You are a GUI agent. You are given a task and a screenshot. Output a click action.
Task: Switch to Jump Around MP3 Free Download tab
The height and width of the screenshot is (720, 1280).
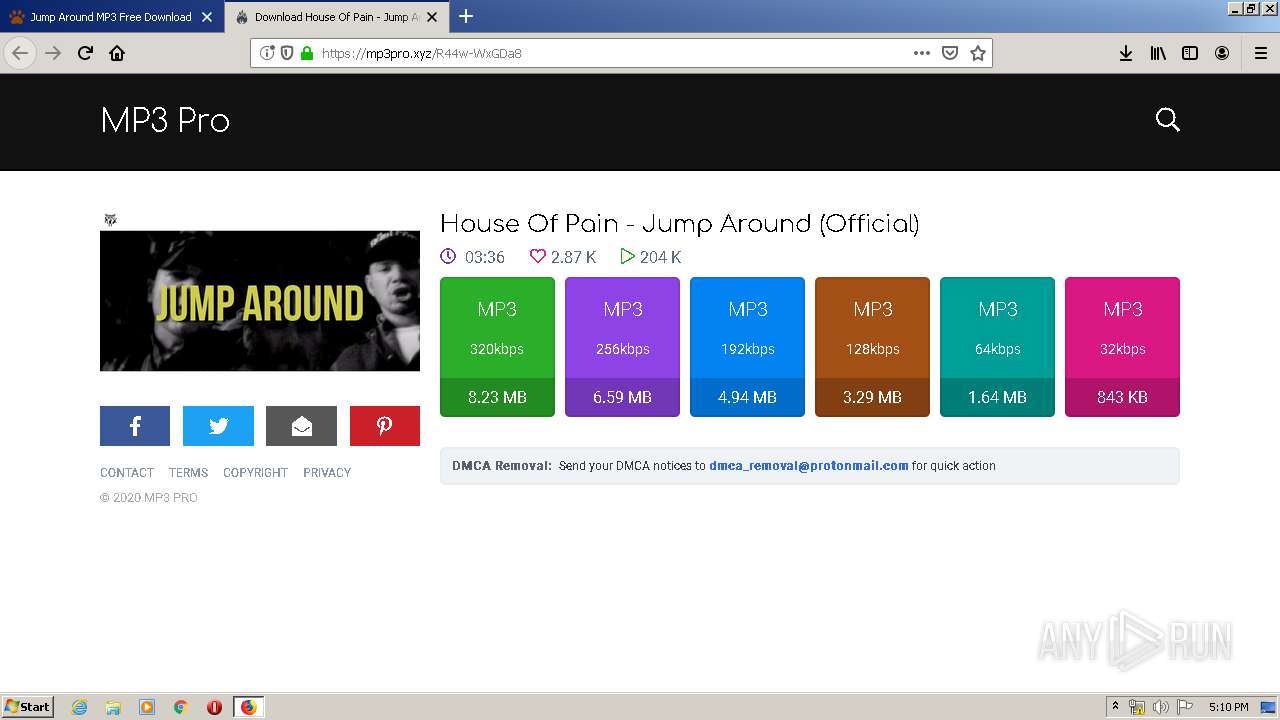tap(112, 17)
